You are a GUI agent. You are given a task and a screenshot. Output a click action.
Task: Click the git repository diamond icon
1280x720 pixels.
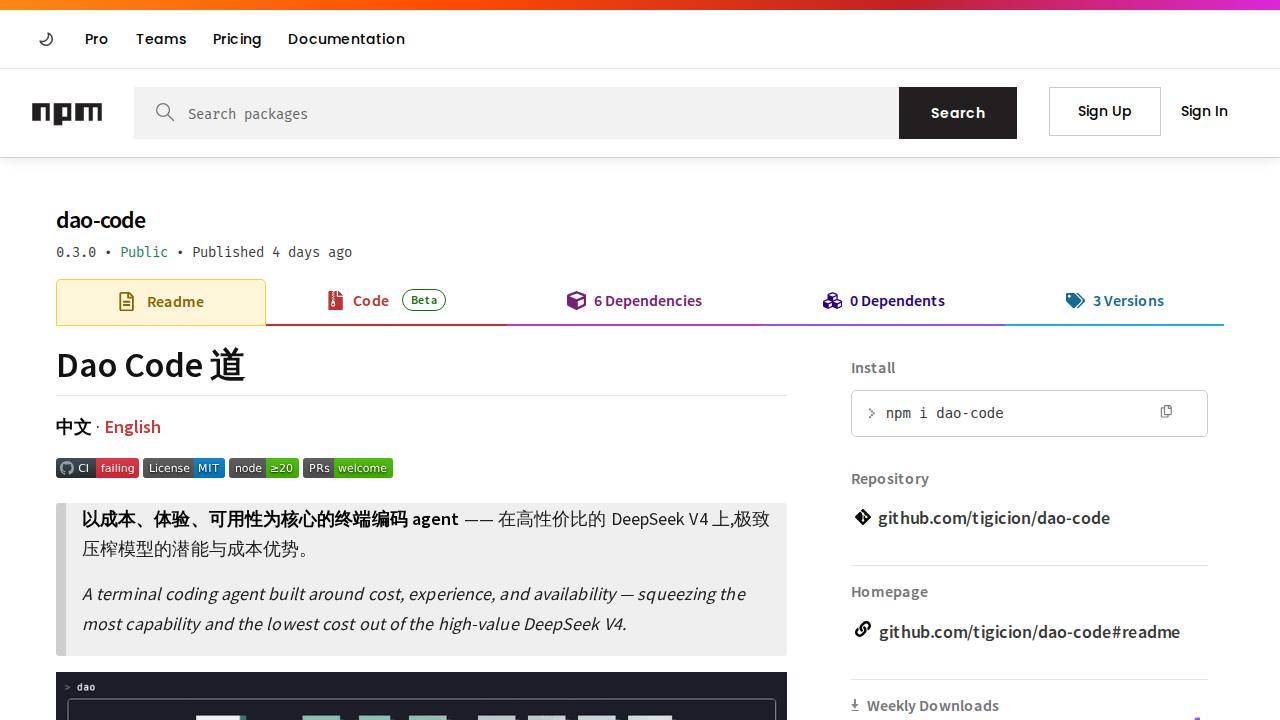click(x=862, y=517)
